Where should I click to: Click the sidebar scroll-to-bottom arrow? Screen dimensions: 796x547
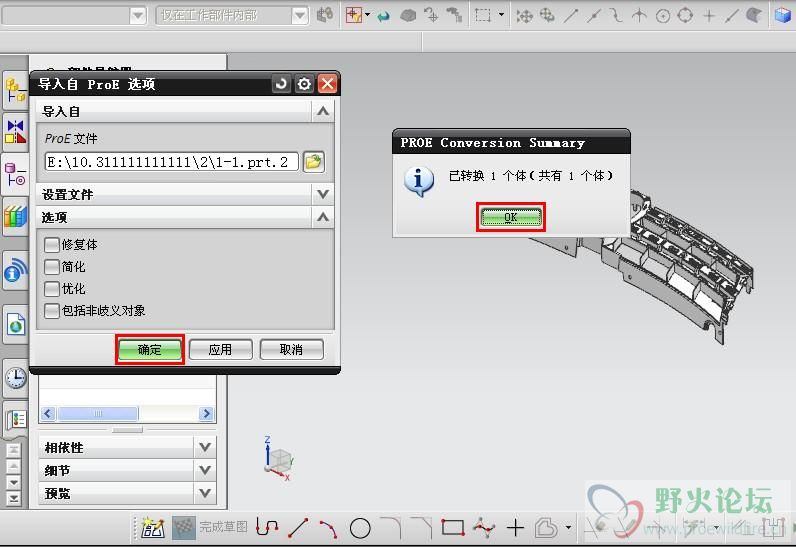coord(13,499)
